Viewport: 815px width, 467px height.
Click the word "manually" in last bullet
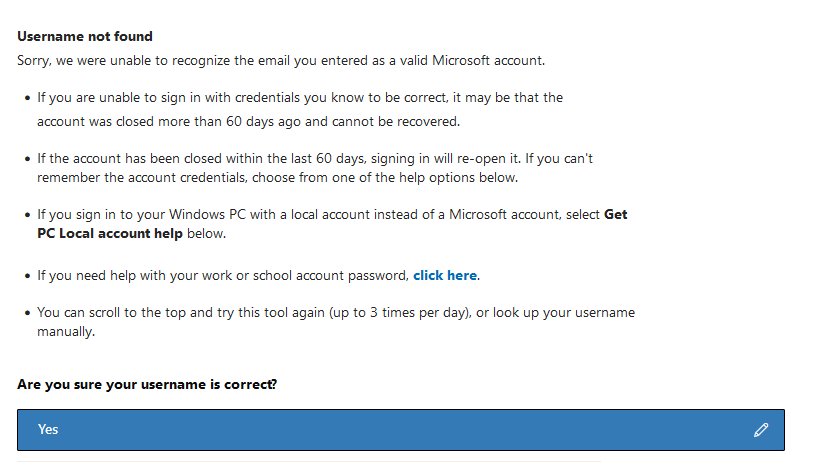point(66,331)
